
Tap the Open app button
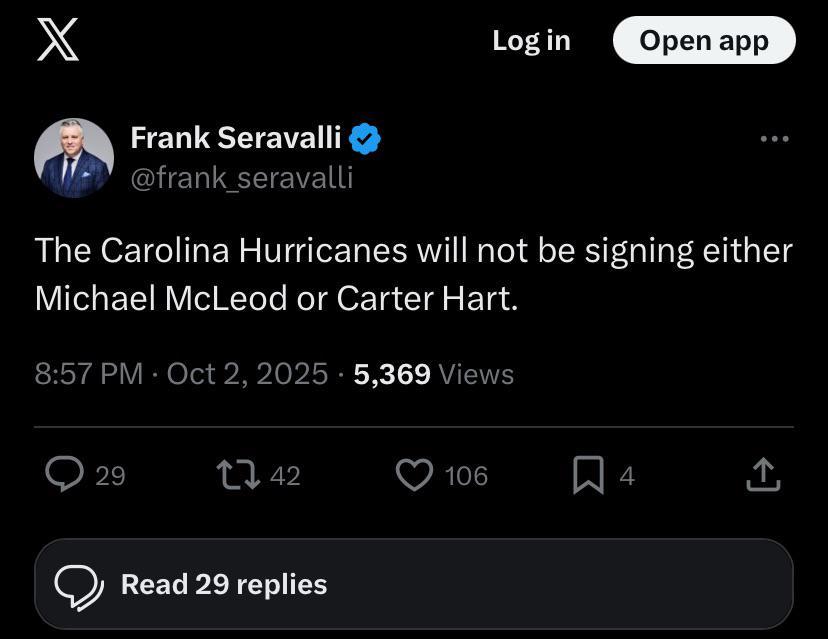point(703,41)
